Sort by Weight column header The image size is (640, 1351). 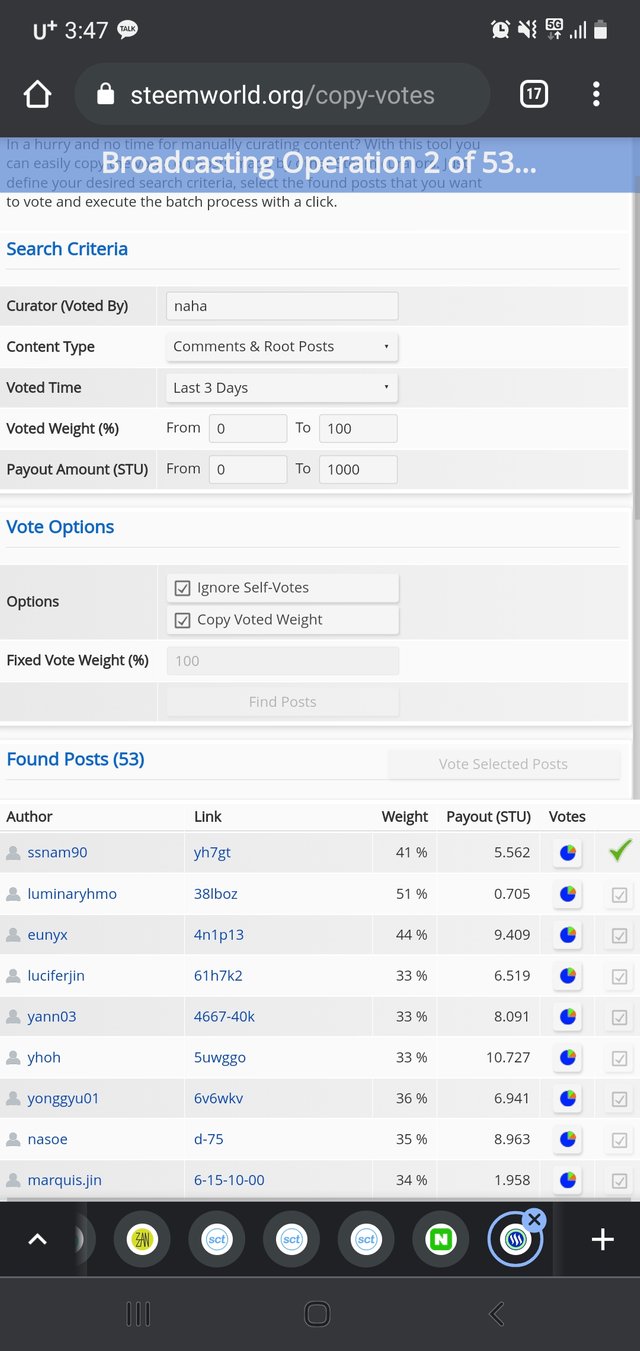[x=404, y=817]
